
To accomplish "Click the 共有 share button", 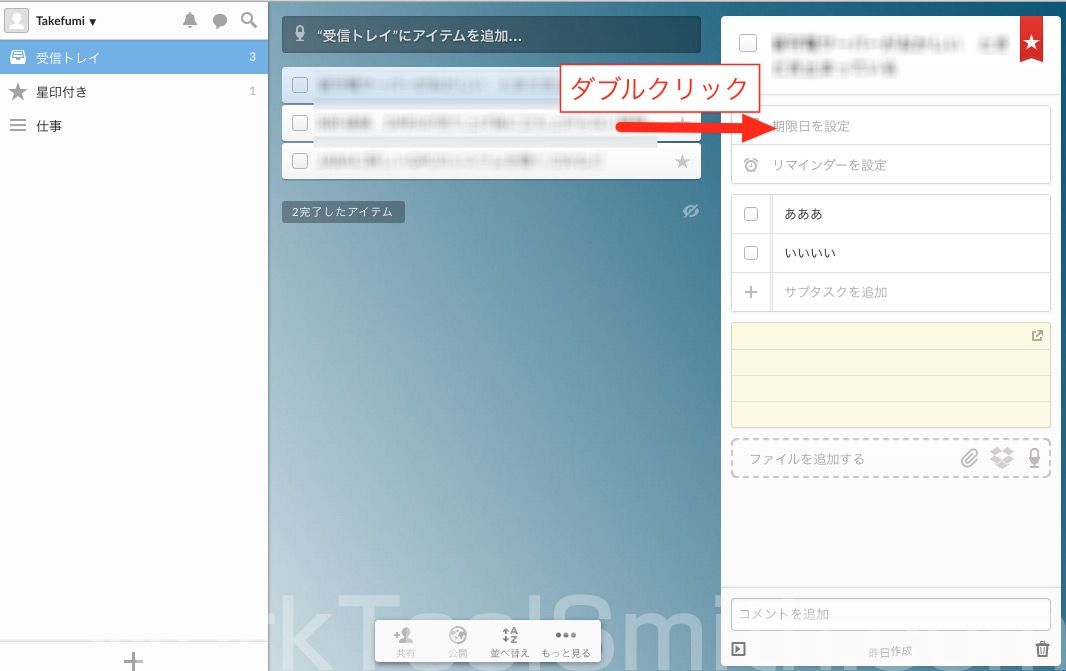I will pyautogui.click(x=405, y=642).
